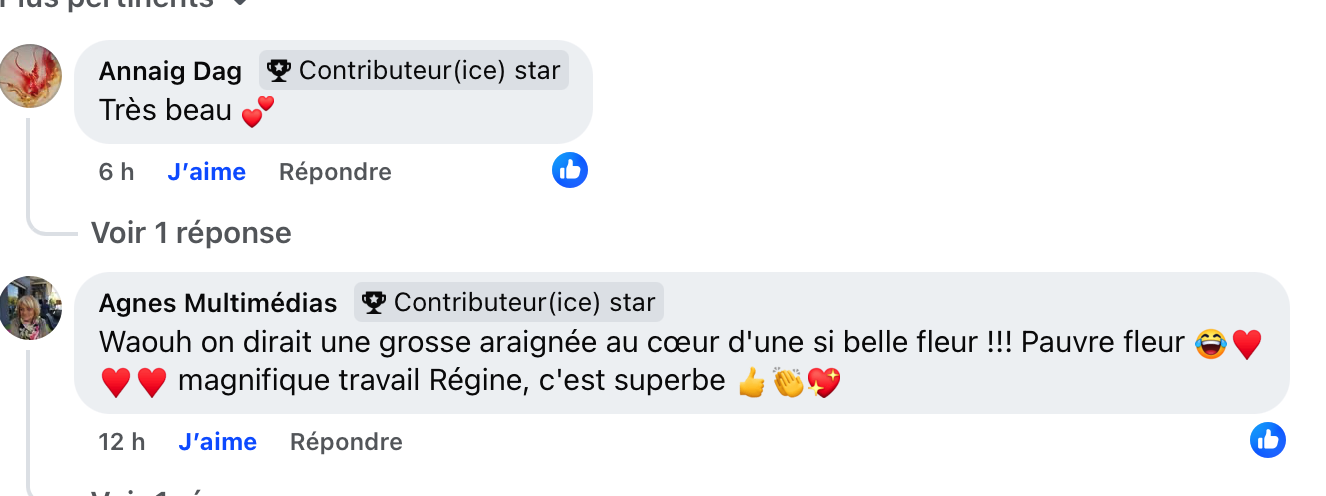Click the clapping hands emoji in Agnes' comment
Image resolution: width=1326 pixels, height=496 pixels.
[788, 382]
